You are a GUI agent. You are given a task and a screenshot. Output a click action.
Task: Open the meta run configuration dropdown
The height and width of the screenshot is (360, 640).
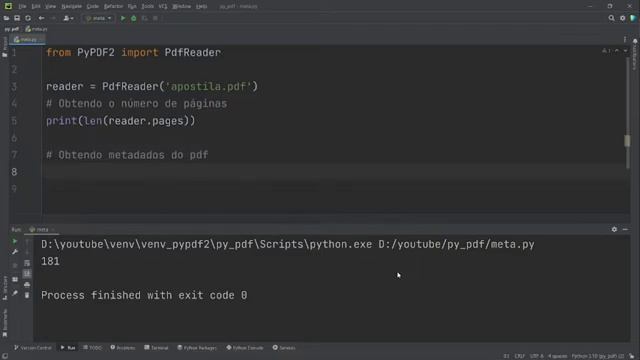[98, 18]
